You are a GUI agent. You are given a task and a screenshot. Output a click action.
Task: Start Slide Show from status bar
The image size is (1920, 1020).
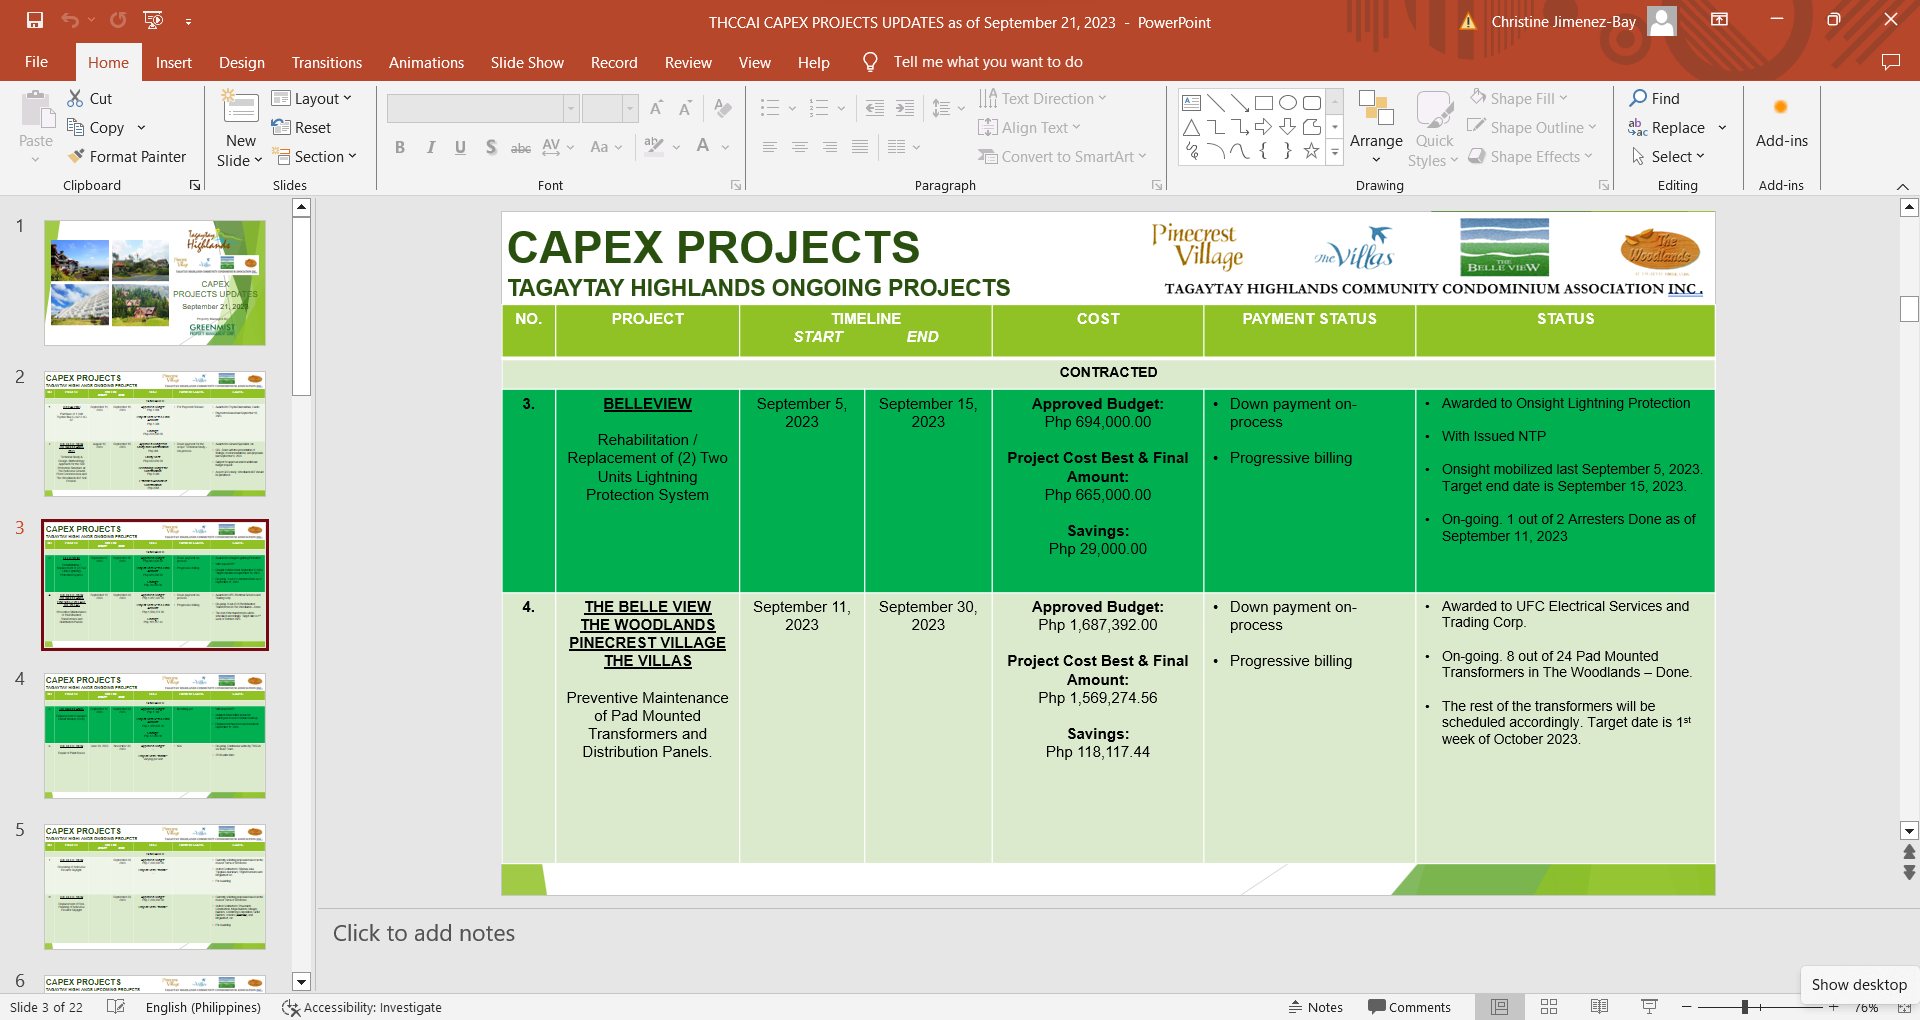pos(1649,1007)
